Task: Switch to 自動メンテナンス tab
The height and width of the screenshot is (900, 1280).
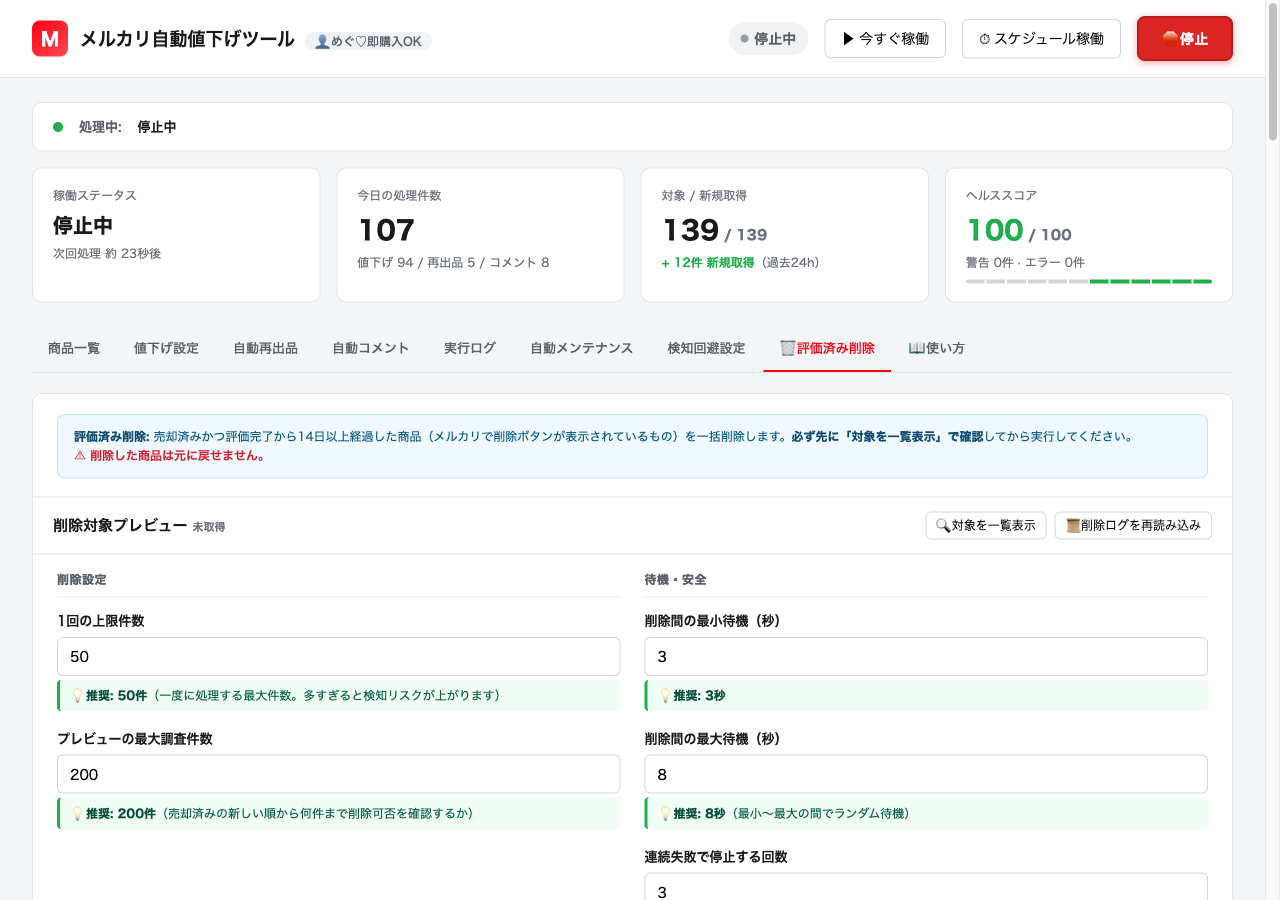Action: 582,348
